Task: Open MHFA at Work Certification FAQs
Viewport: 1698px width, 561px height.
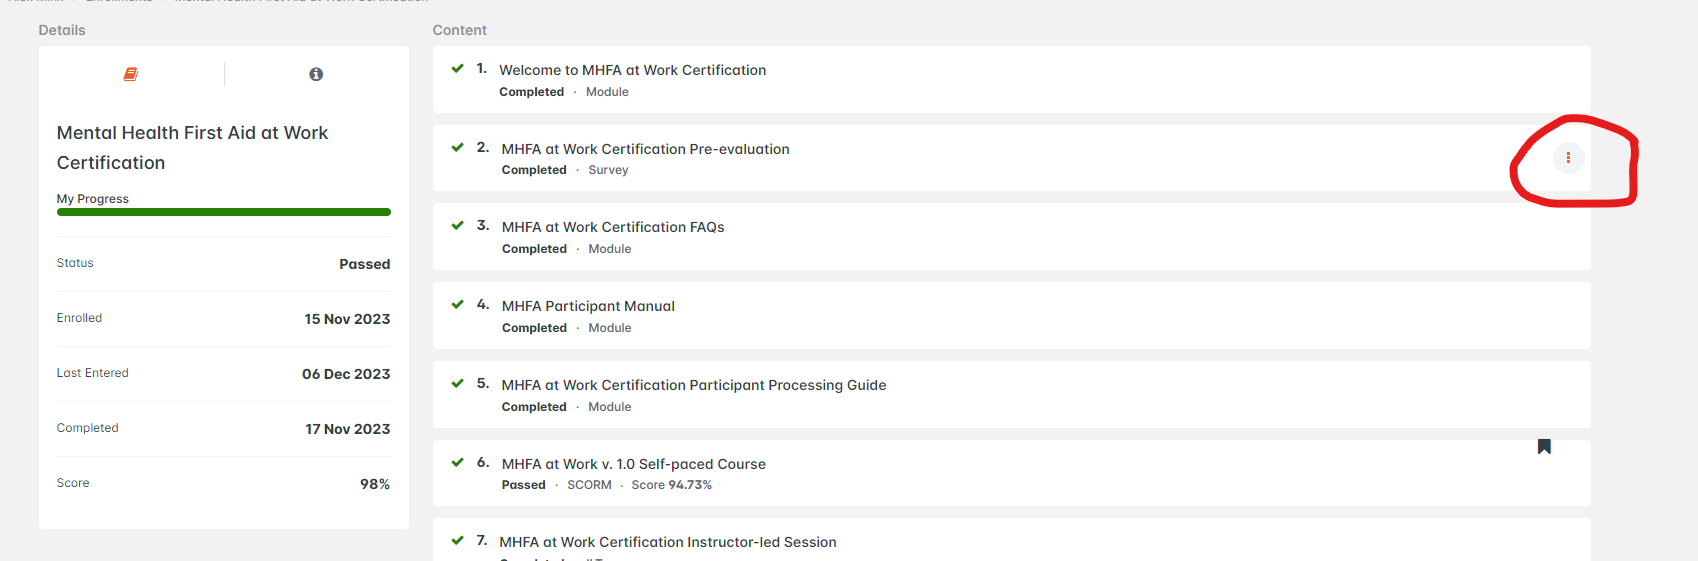Action: click(613, 227)
